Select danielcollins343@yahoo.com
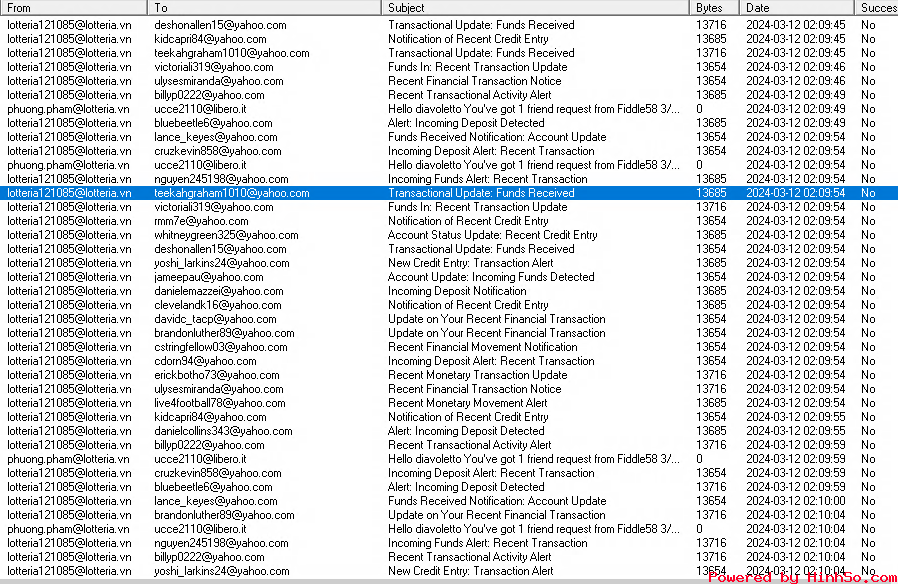The width and height of the screenshot is (898, 584). tap(223, 431)
